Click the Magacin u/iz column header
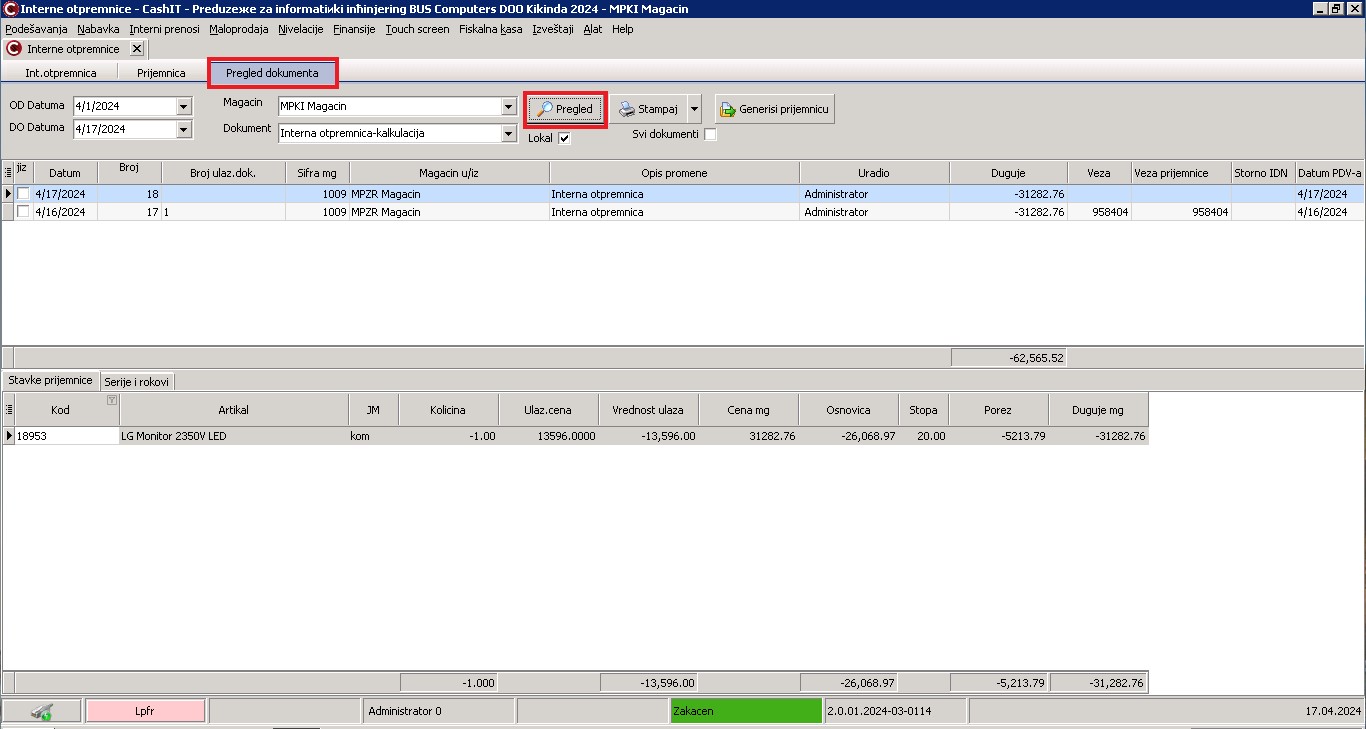Viewport: 1366px width, 729px height. point(449,173)
